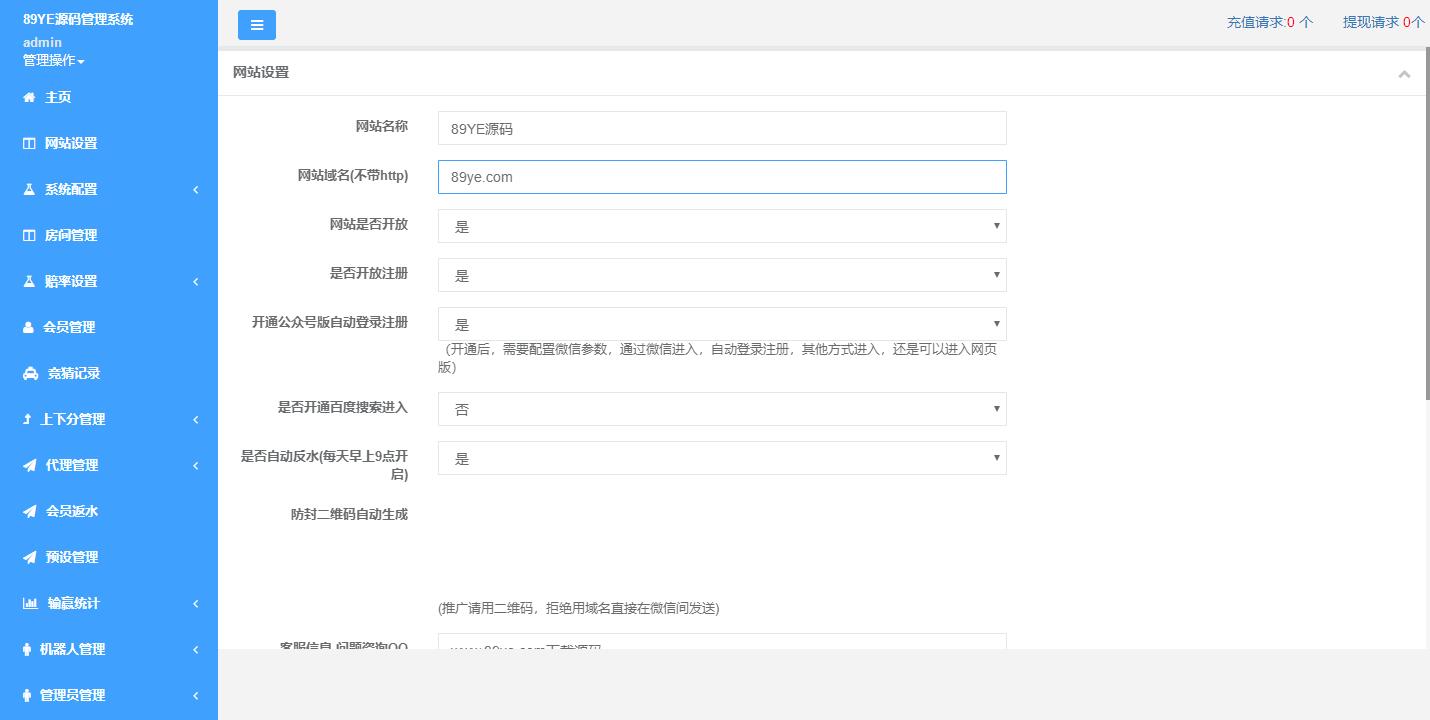Expand the 输赢统计 submenu arrow

(x=196, y=603)
